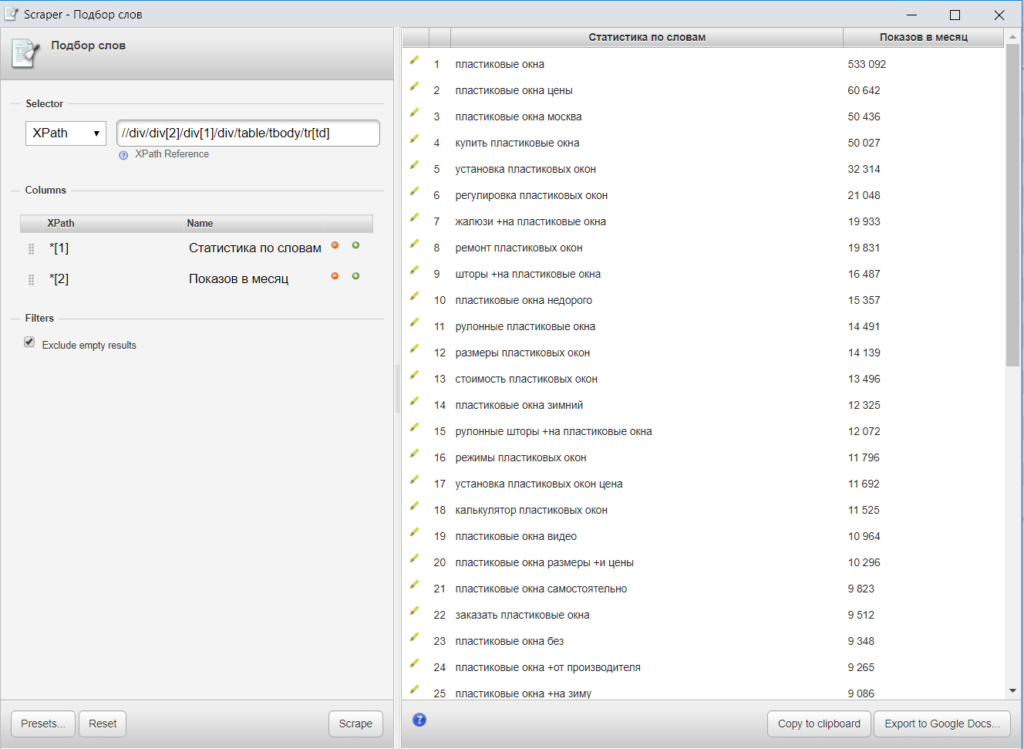Click the results scrollbar down arrow
The image size is (1024, 749).
tap(1013, 690)
